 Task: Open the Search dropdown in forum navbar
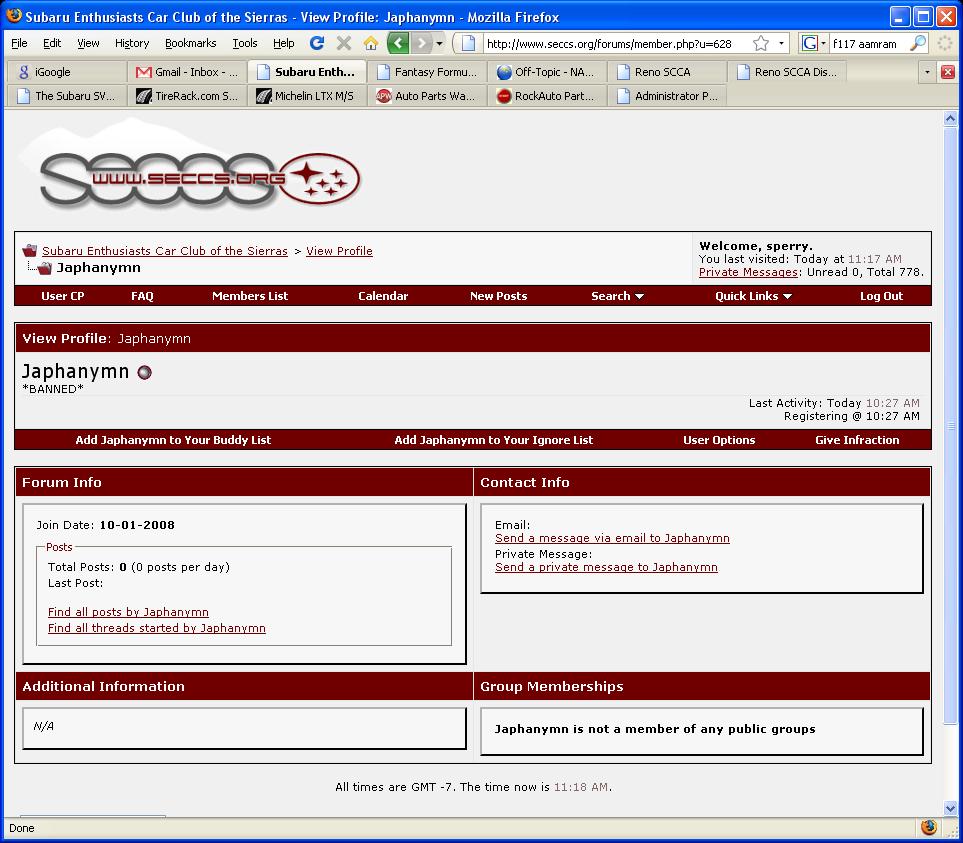click(617, 296)
